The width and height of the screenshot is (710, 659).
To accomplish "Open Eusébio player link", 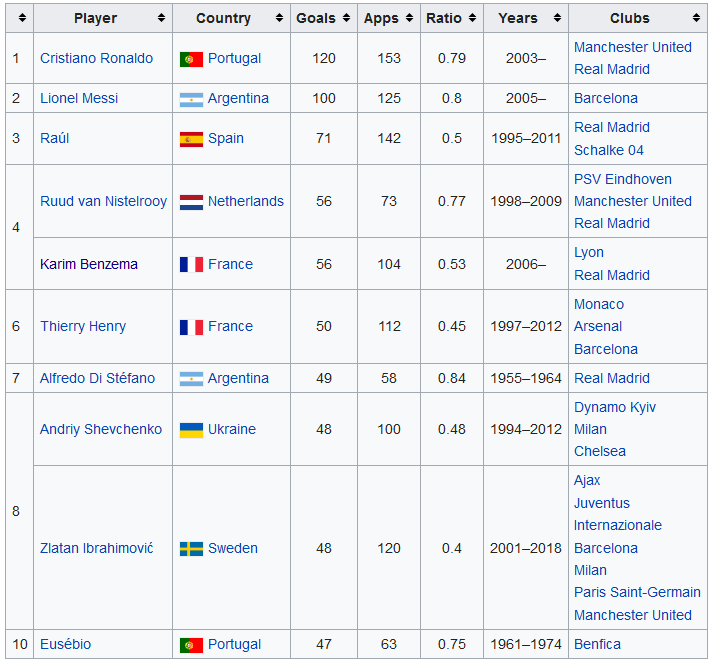I will pos(65,644).
